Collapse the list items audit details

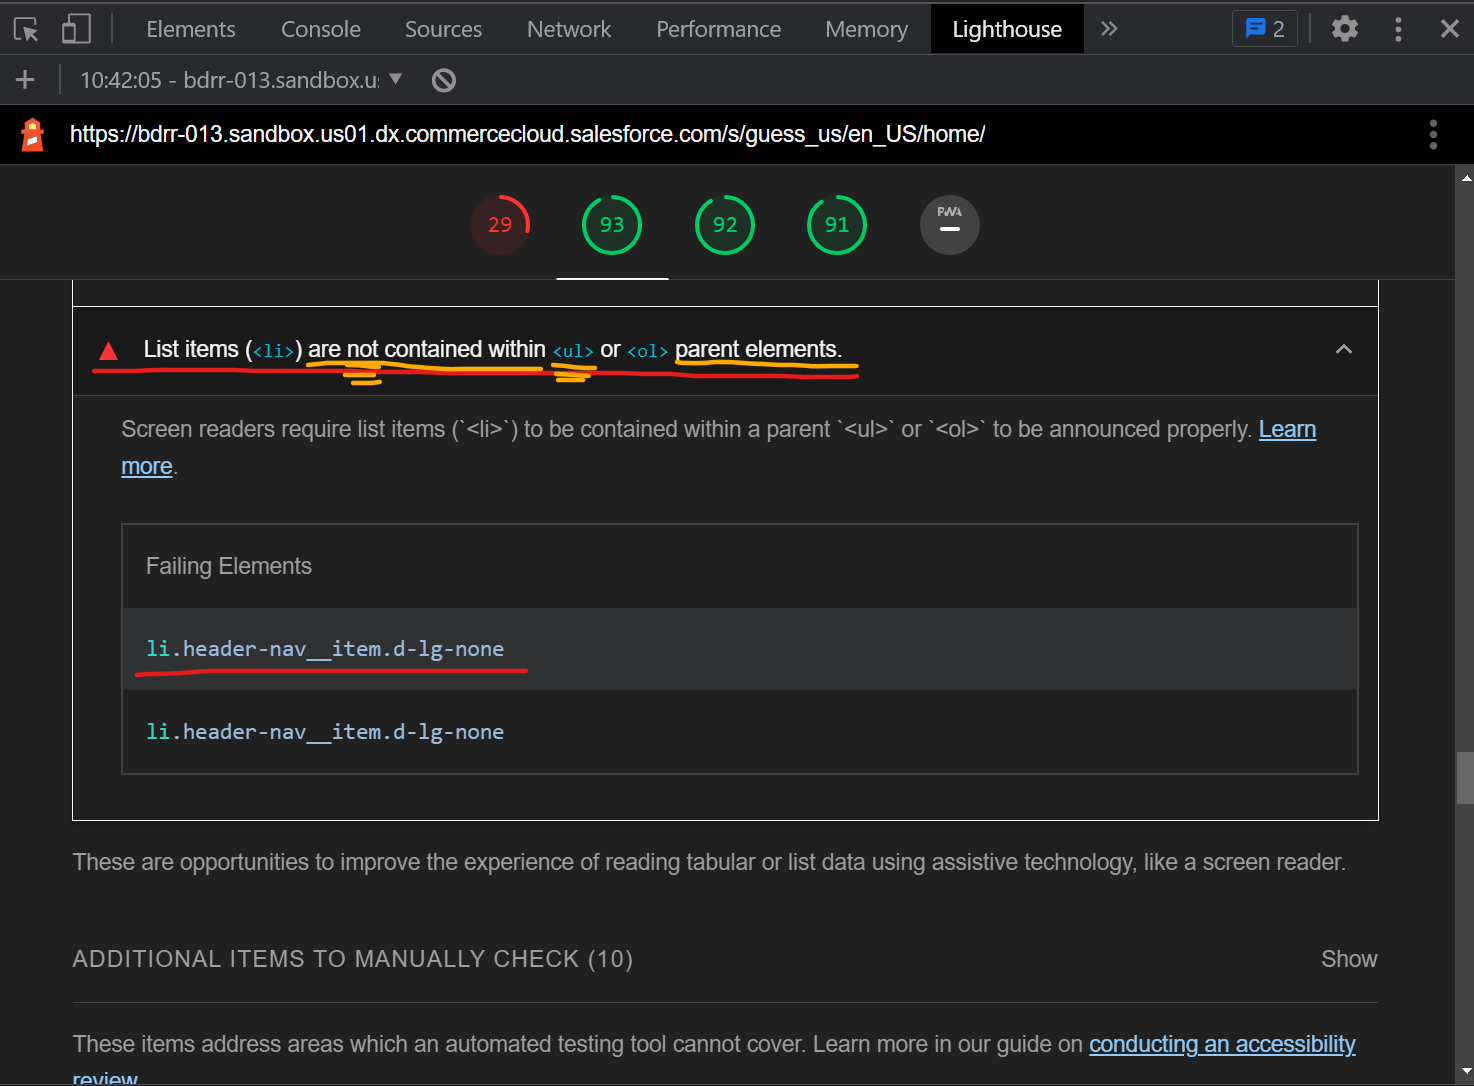1344,350
